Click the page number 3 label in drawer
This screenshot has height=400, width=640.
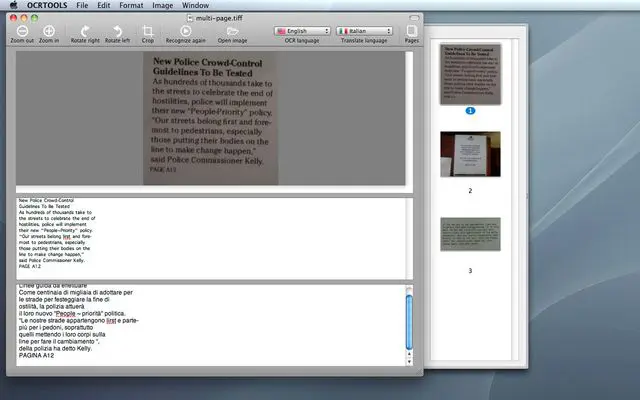pos(470,271)
